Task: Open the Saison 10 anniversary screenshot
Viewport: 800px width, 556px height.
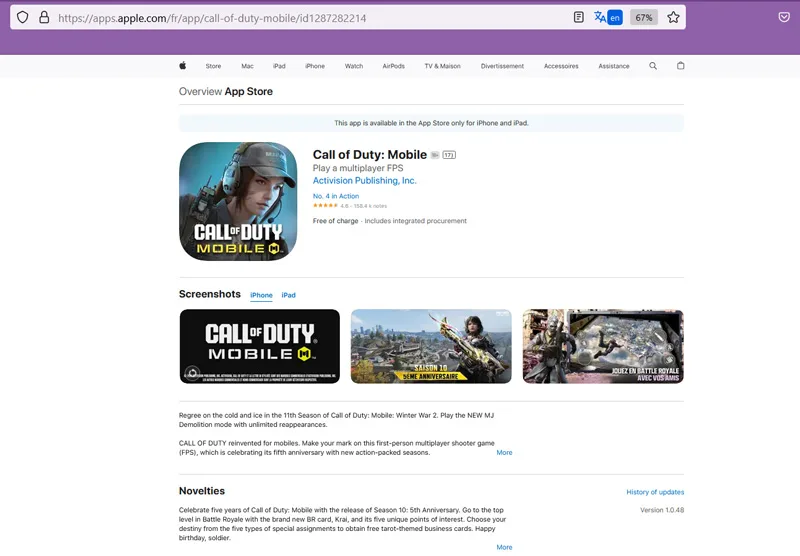Action: 431,346
